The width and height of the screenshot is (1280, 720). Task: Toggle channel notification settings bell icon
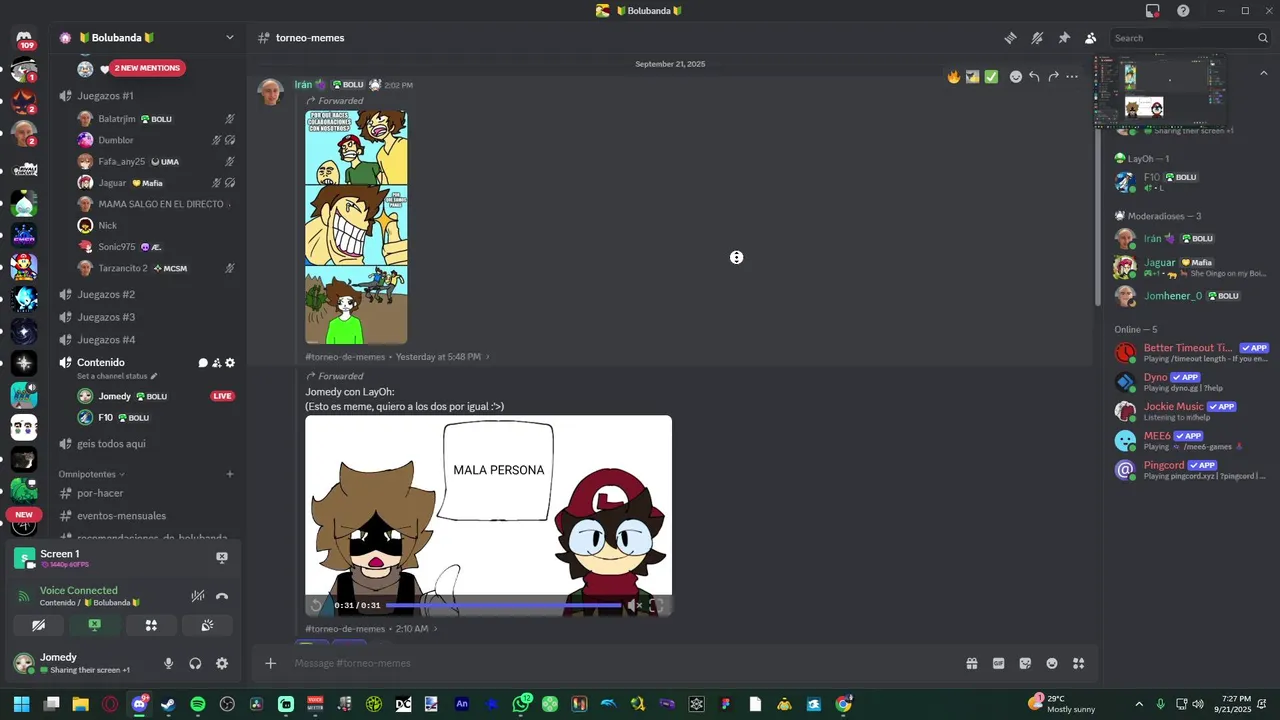(x=1037, y=38)
